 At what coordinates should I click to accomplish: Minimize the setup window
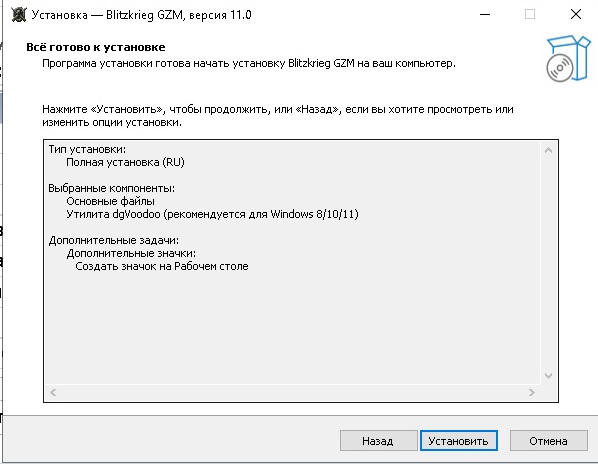[485, 14]
